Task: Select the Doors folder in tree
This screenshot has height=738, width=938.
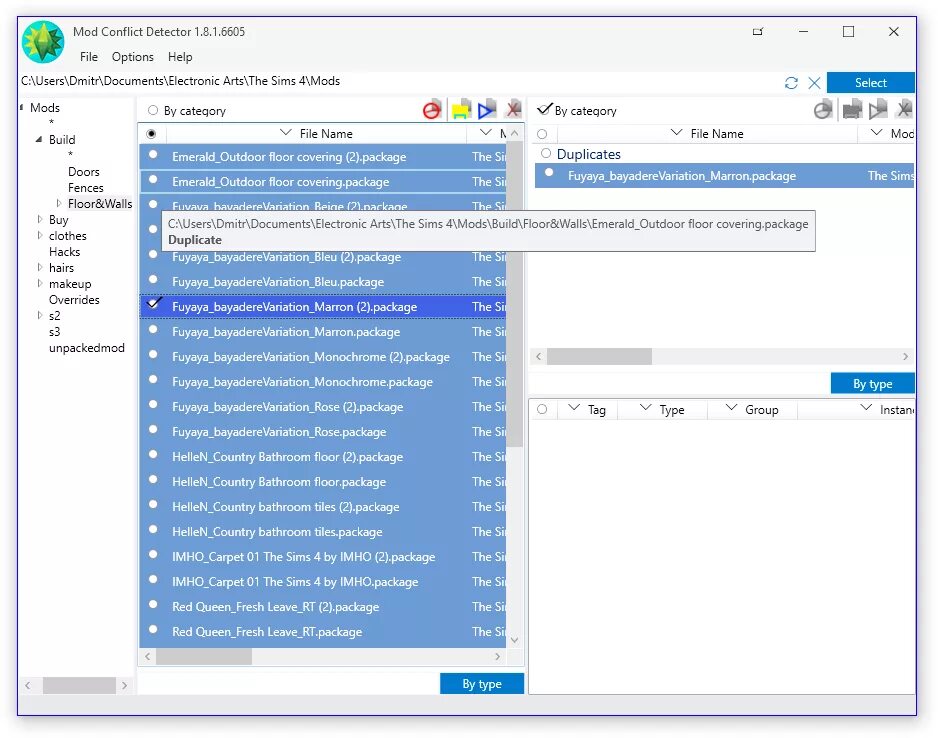Action: point(84,172)
